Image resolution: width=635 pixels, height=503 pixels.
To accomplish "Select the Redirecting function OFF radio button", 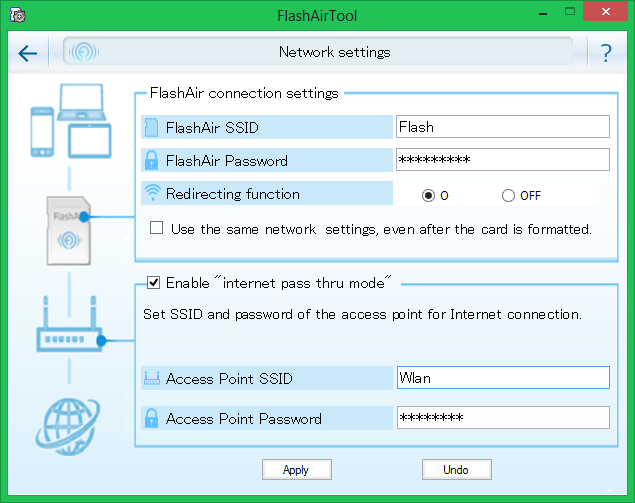I will click(x=508, y=196).
